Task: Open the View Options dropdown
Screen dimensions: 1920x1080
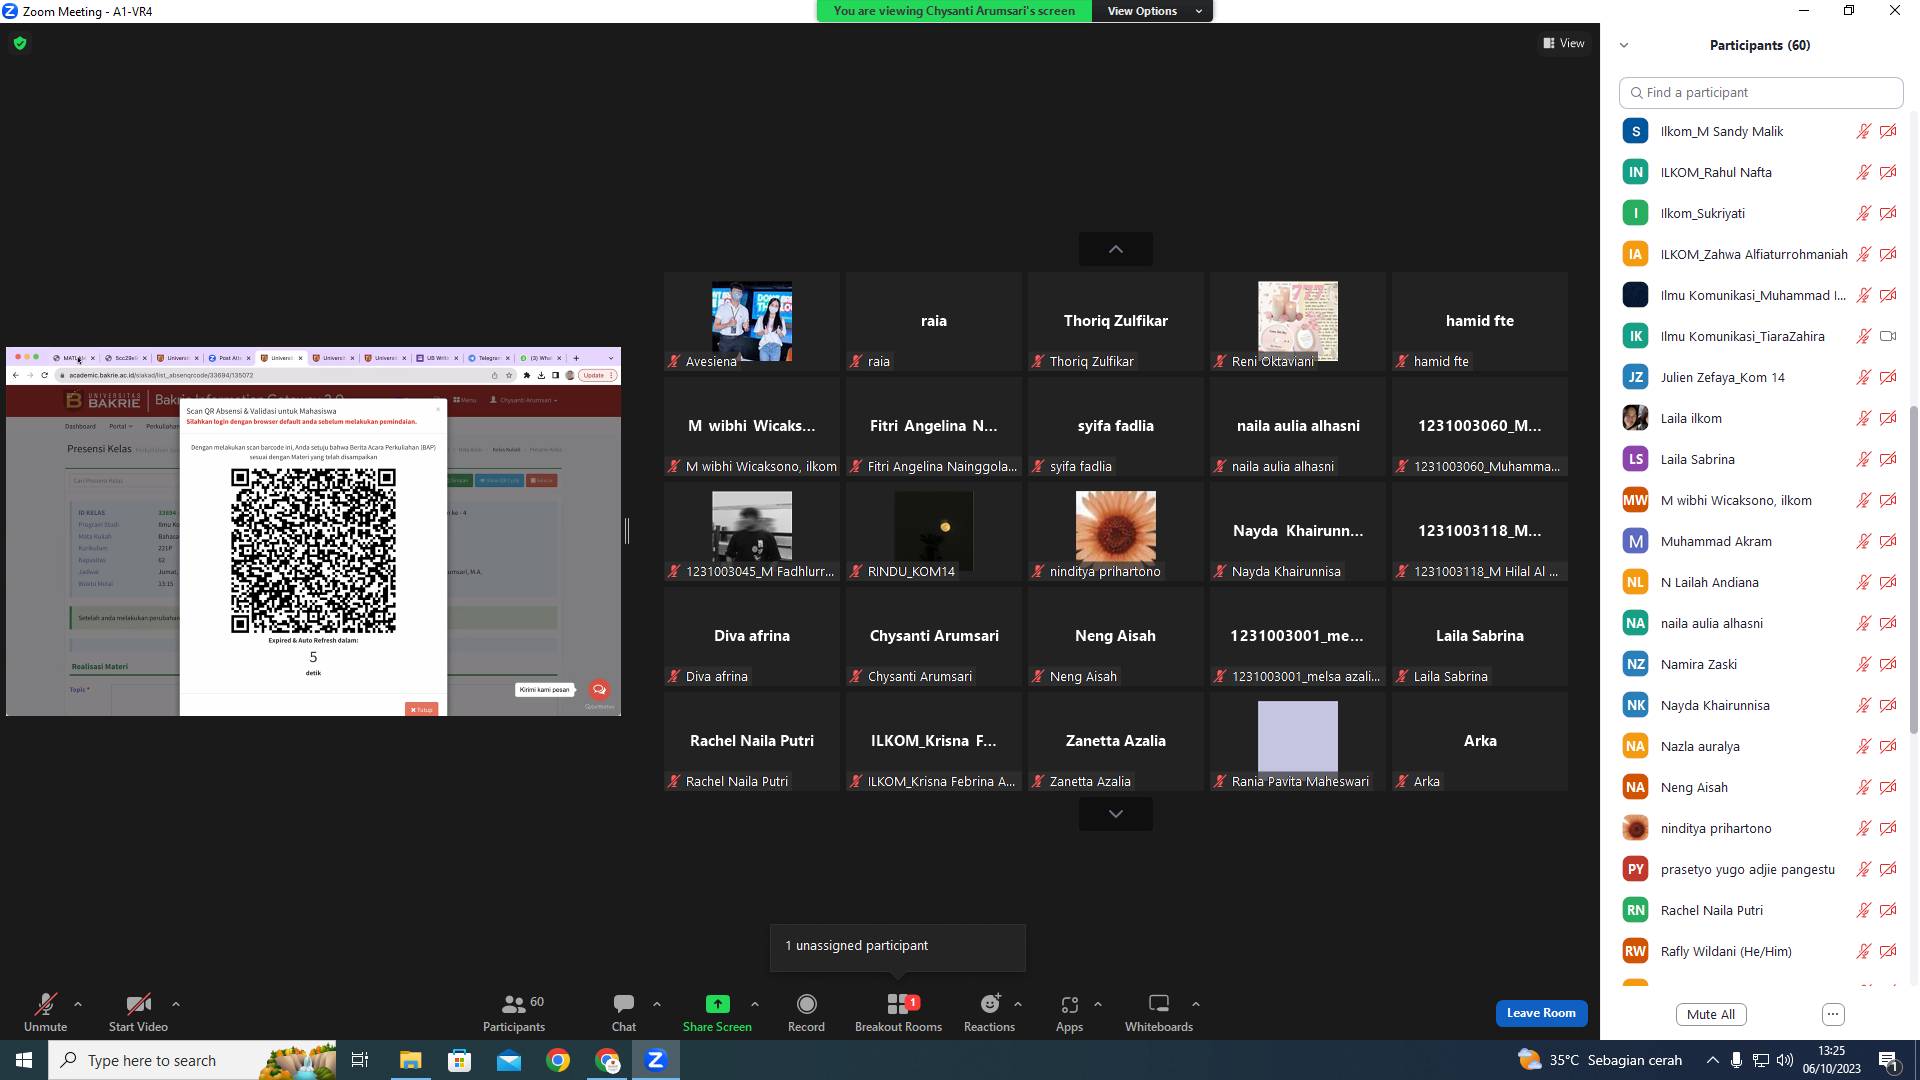Action: click(x=1154, y=11)
